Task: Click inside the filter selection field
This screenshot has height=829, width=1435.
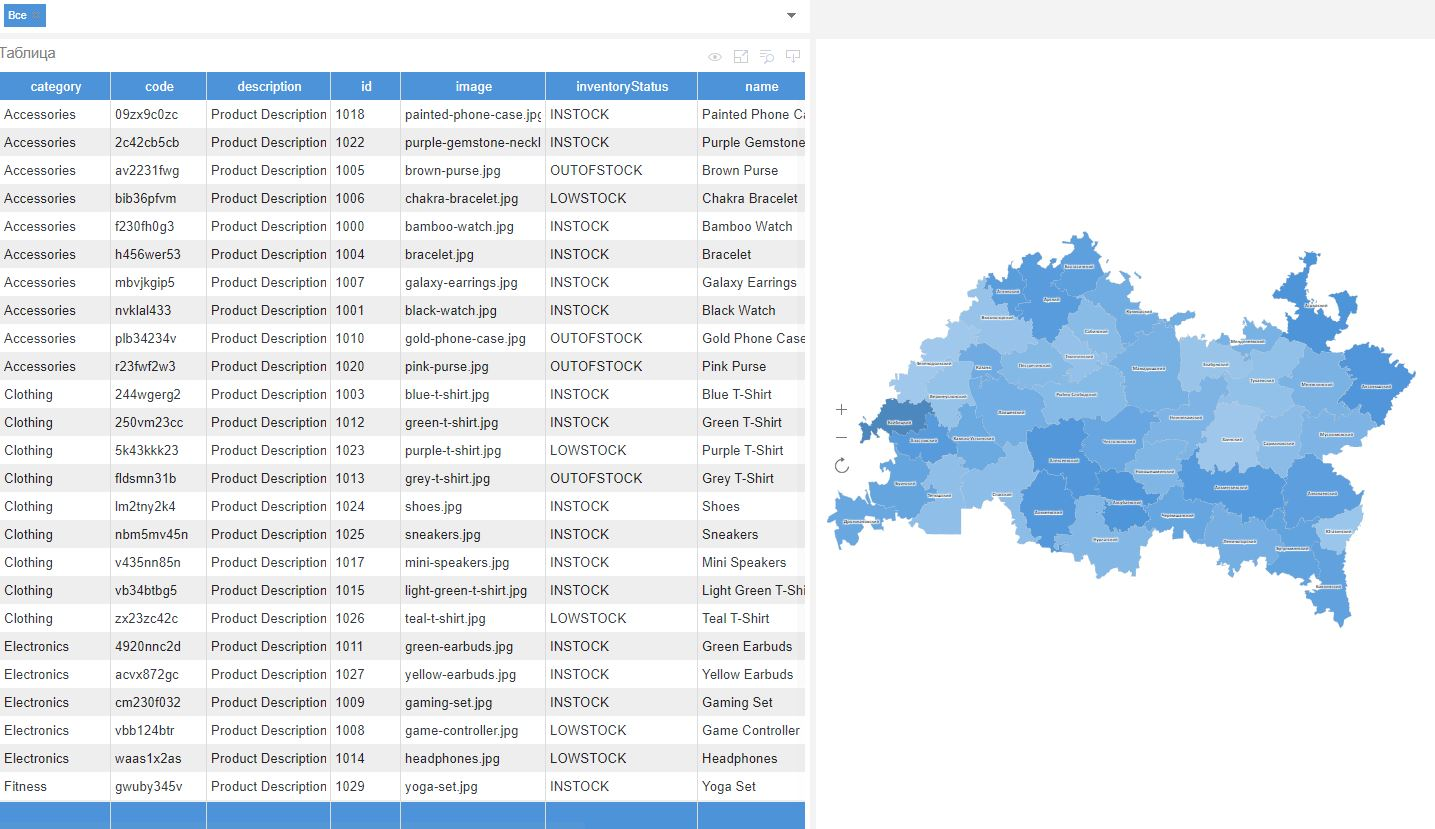Action: click(x=400, y=15)
